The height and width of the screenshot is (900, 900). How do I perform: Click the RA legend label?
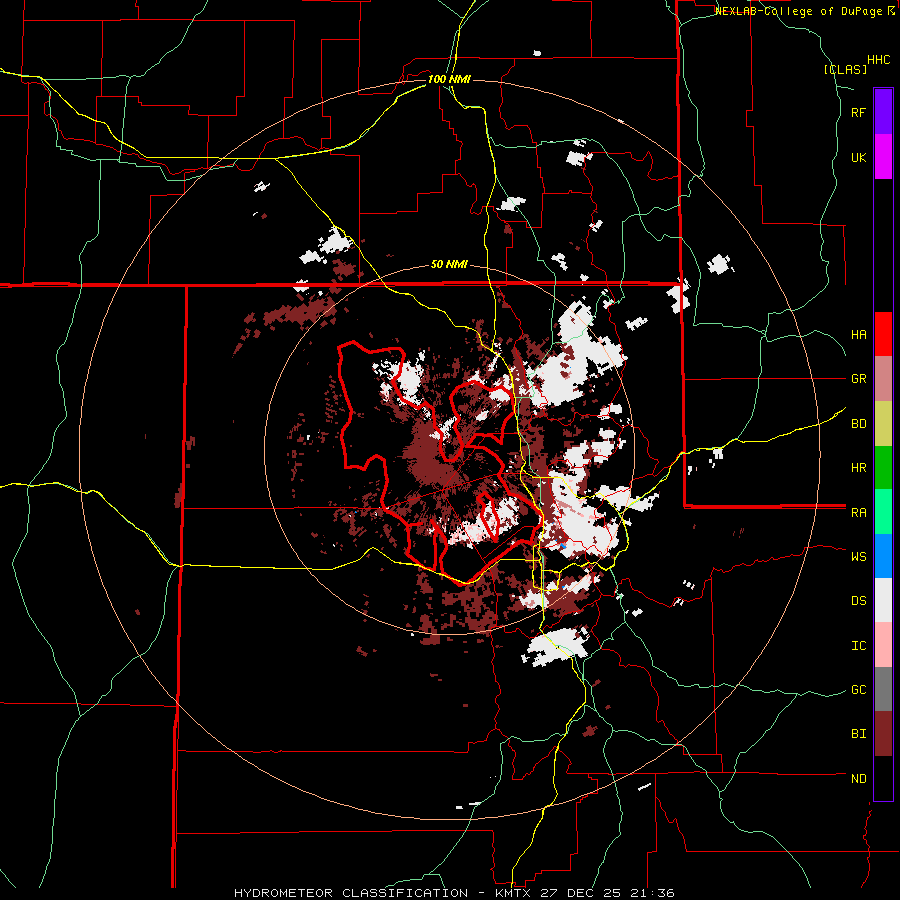click(859, 513)
